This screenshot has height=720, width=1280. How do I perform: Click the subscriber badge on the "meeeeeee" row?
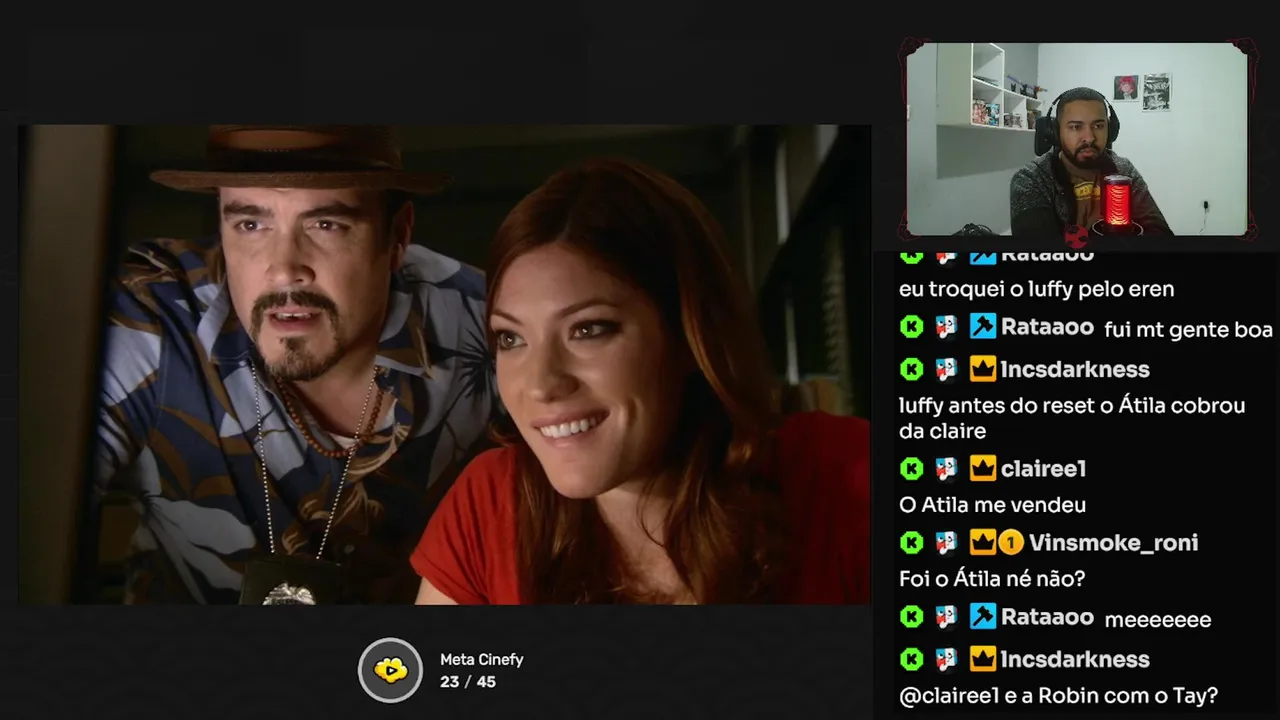946,616
